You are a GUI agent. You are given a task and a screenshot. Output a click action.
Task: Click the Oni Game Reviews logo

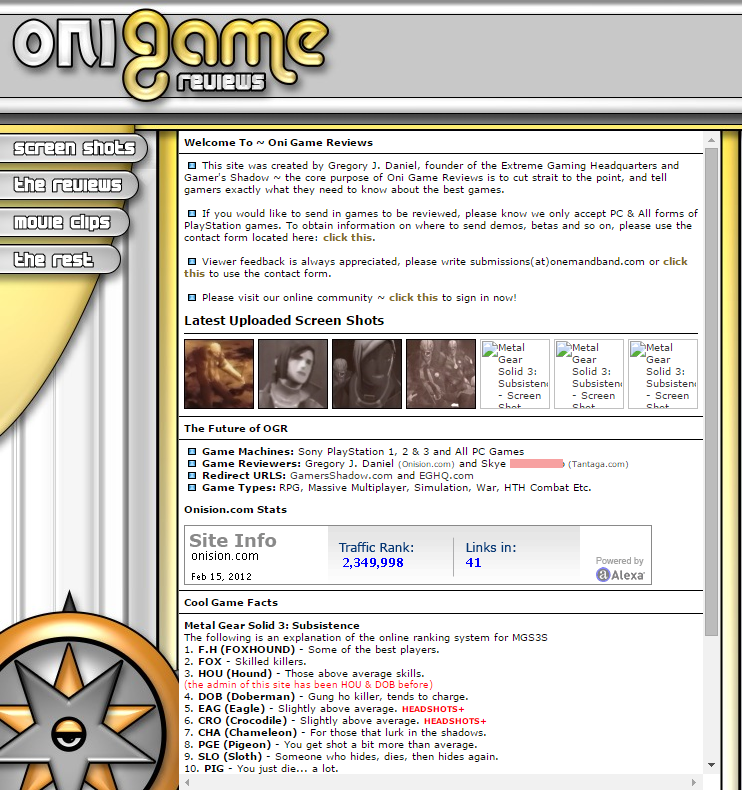[x=170, y=54]
